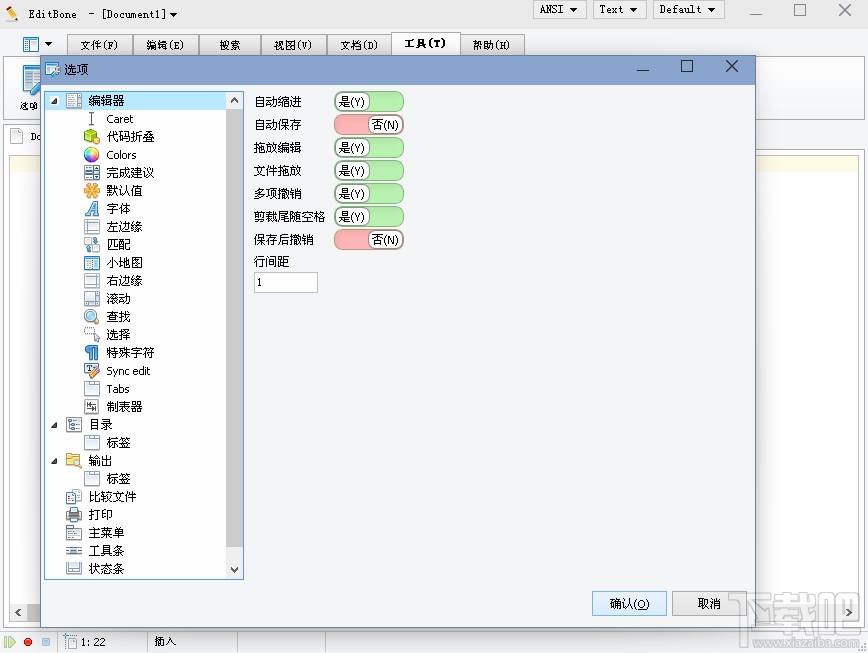This screenshot has width=868, height=653.
Task: Click the 行间距 input field
Action: point(286,282)
